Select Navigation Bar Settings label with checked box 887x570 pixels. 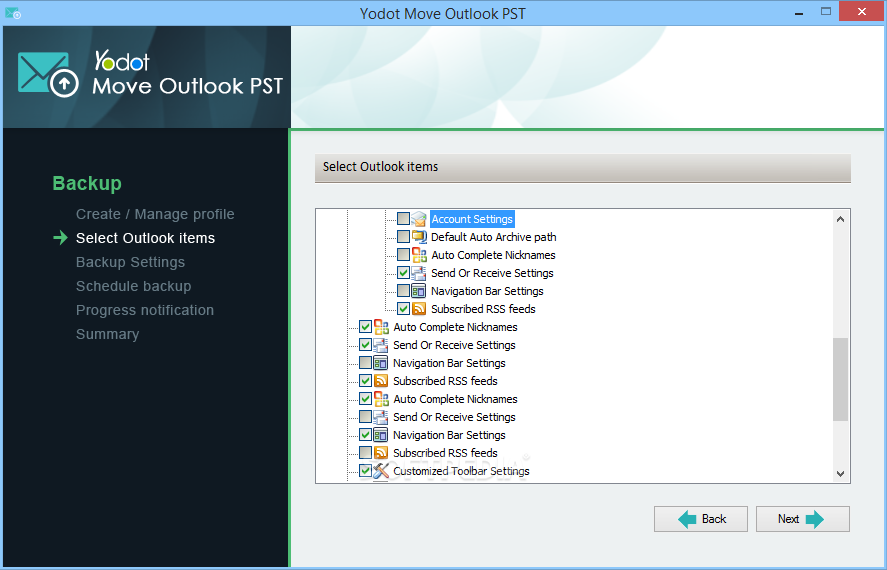click(449, 435)
